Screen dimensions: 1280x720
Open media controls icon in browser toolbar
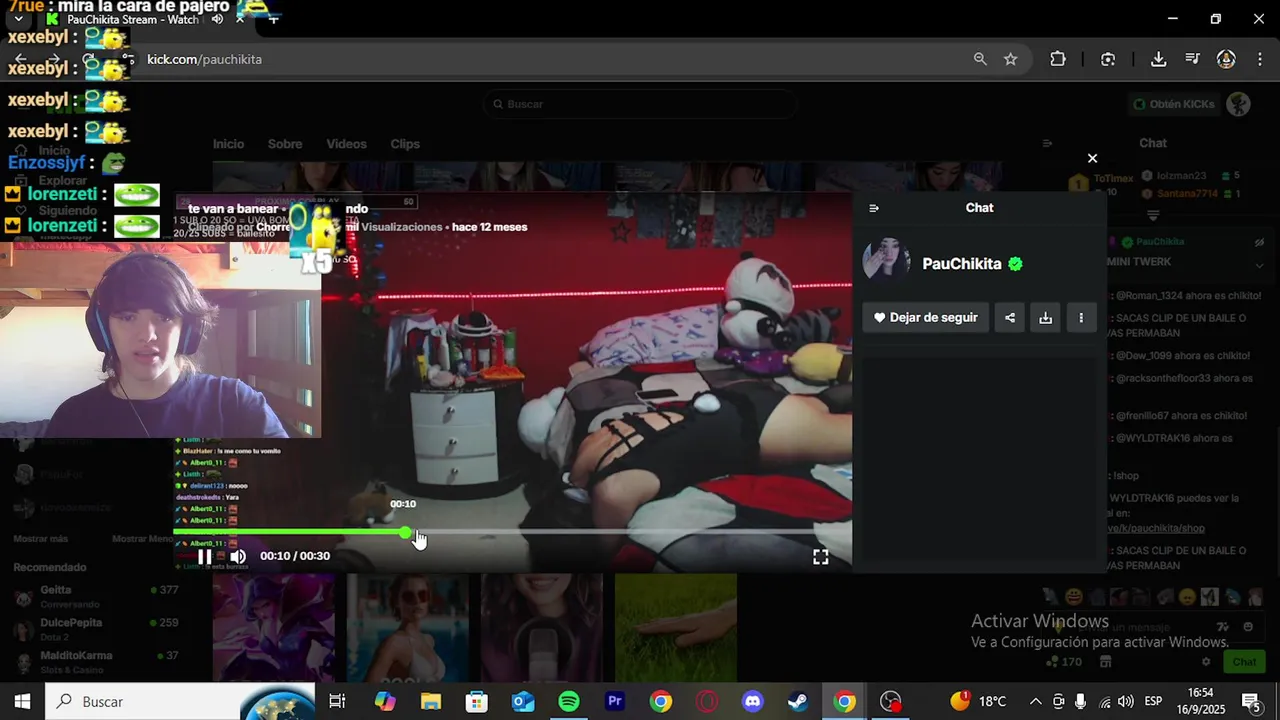click(1192, 59)
